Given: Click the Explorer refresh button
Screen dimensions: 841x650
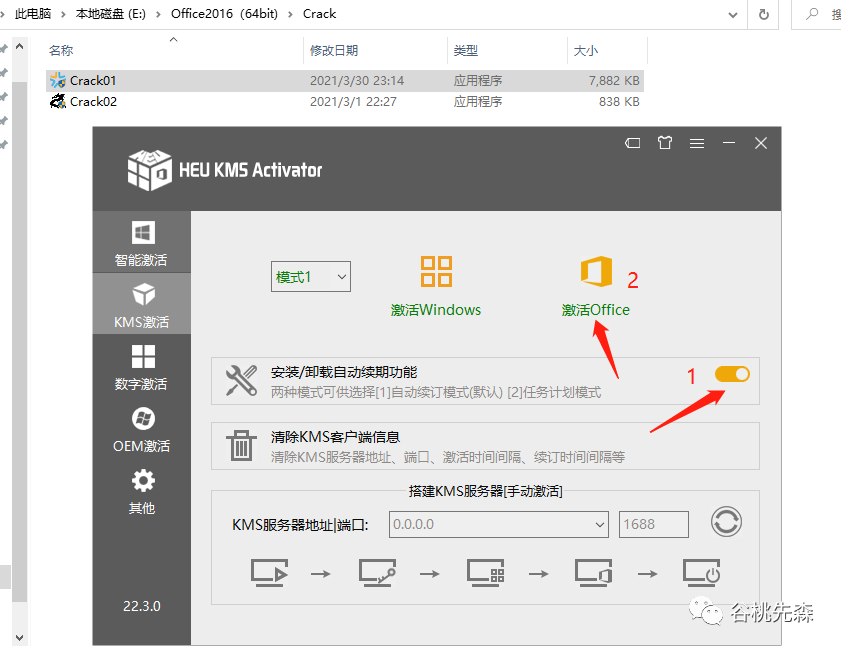Looking at the screenshot, I should point(764,14).
